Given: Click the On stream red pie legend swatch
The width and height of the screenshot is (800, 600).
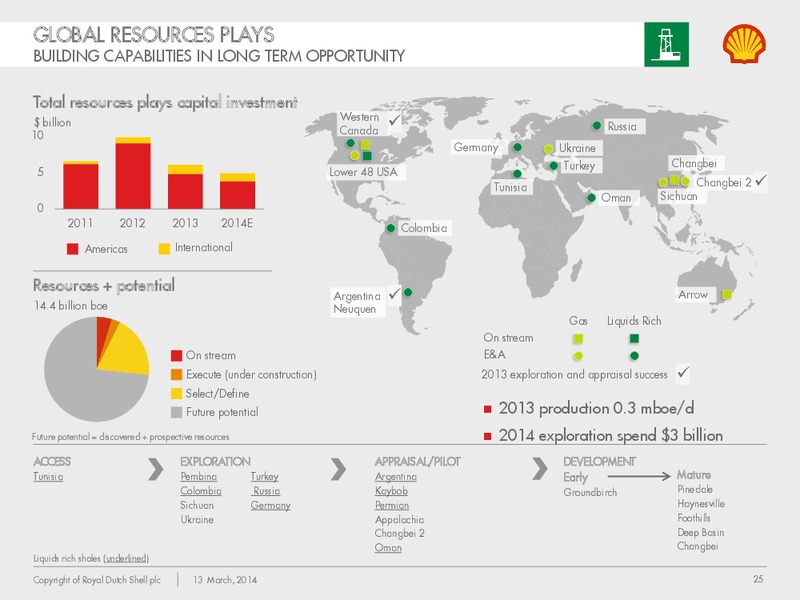Looking at the screenshot, I should pyautogui.click(x=177, y=356).
